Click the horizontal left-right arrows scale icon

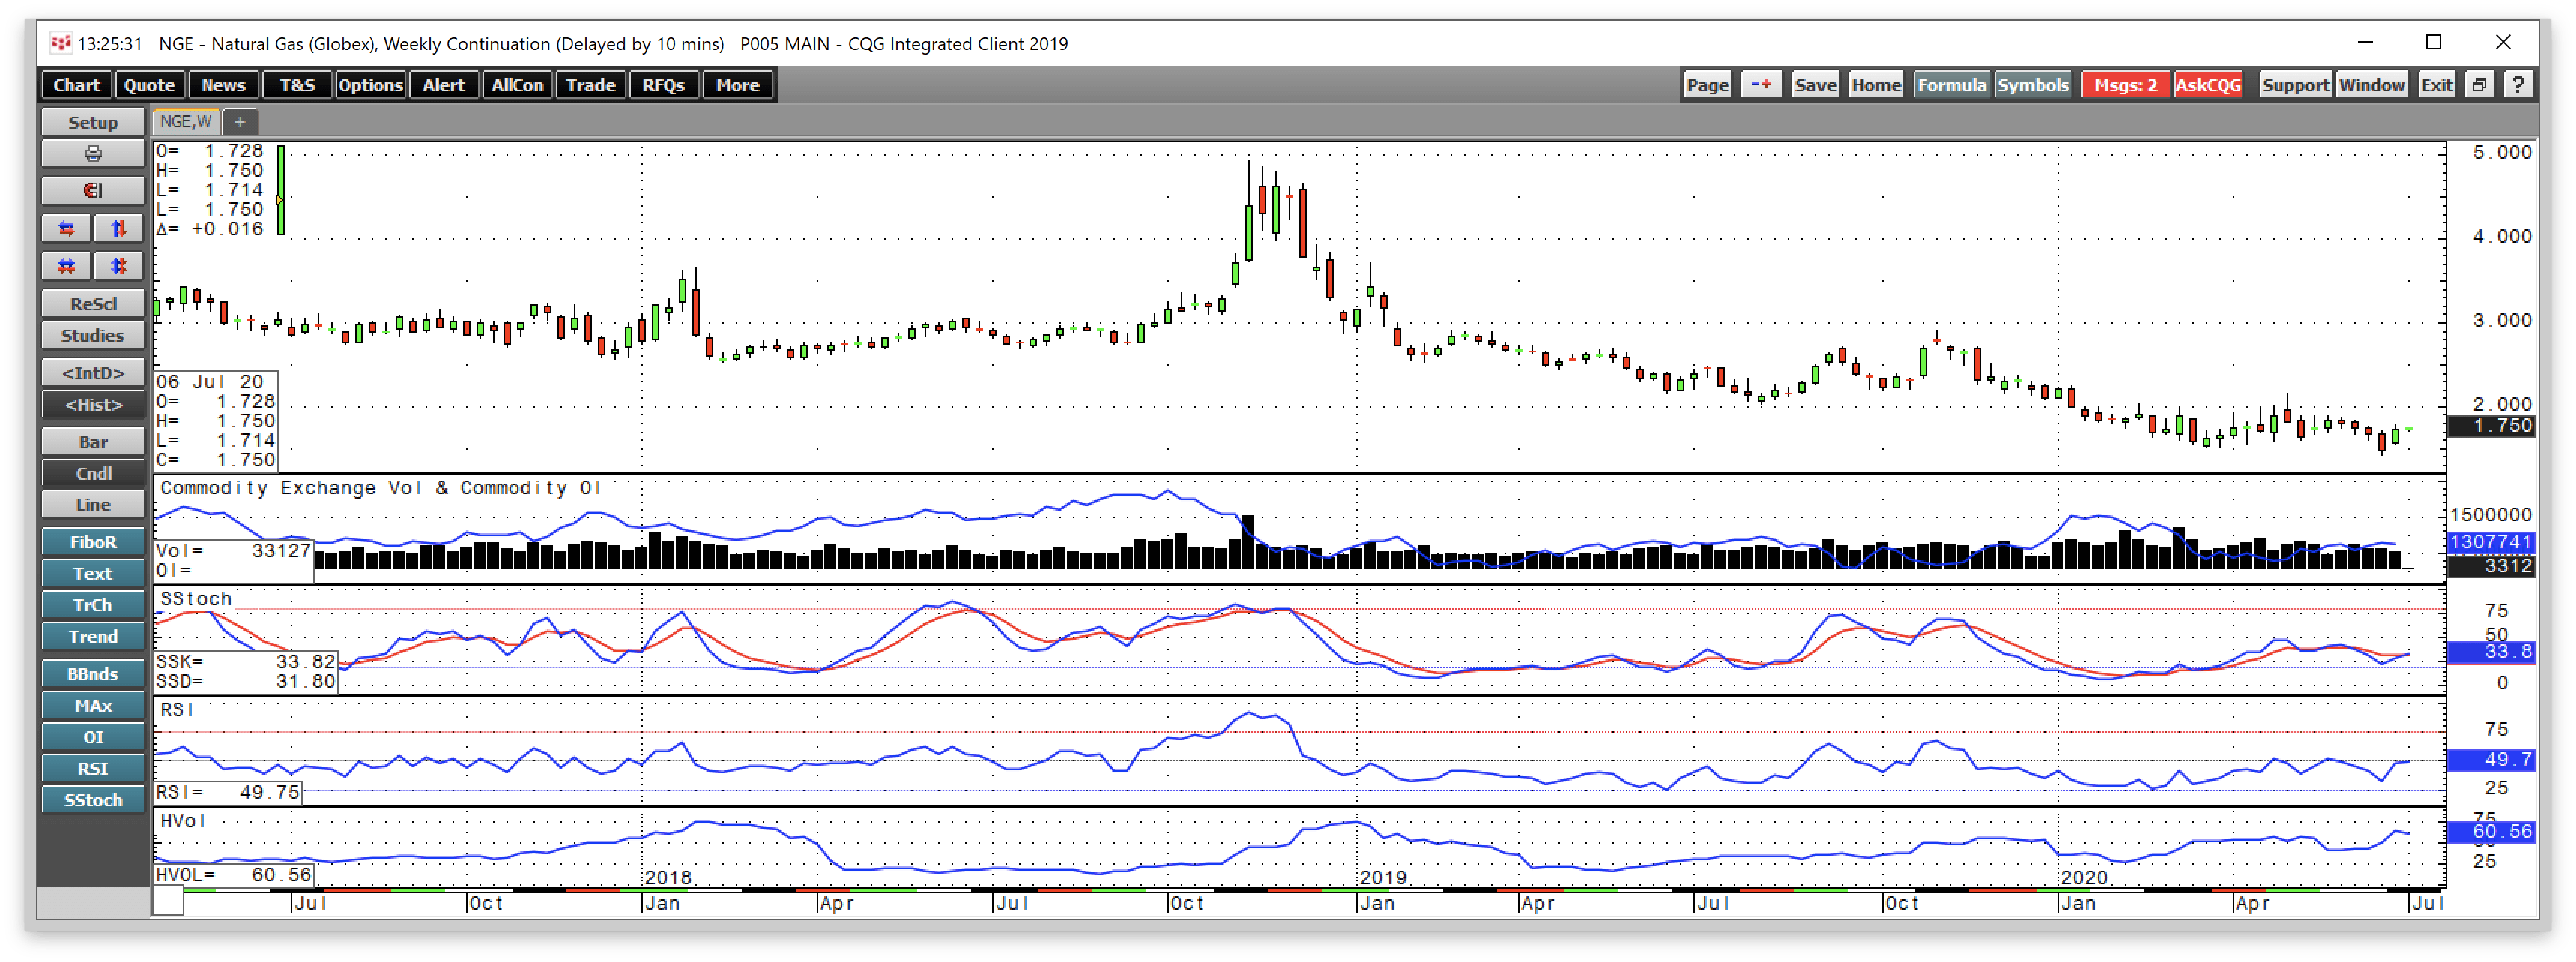[67, 229]
